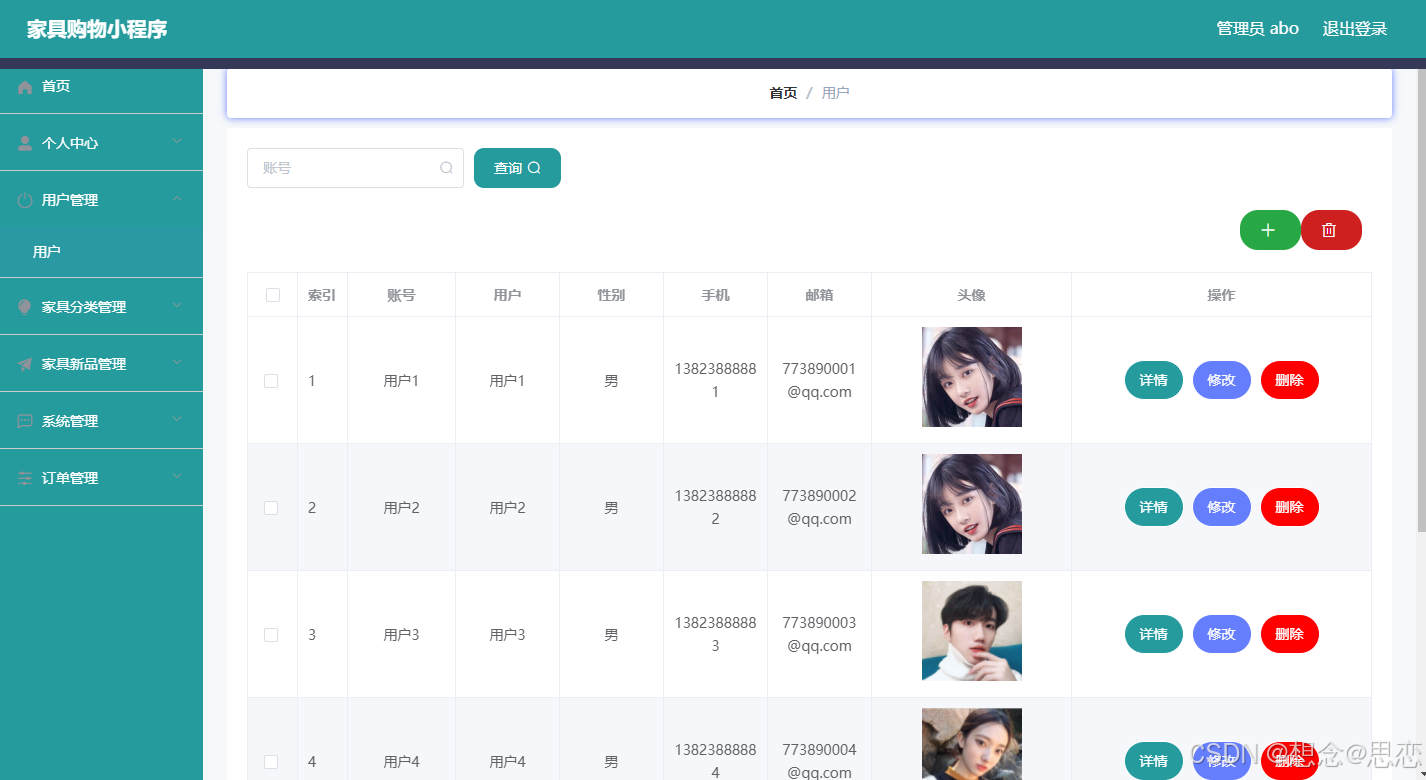Check the checkbox for row 用户3

271,635
